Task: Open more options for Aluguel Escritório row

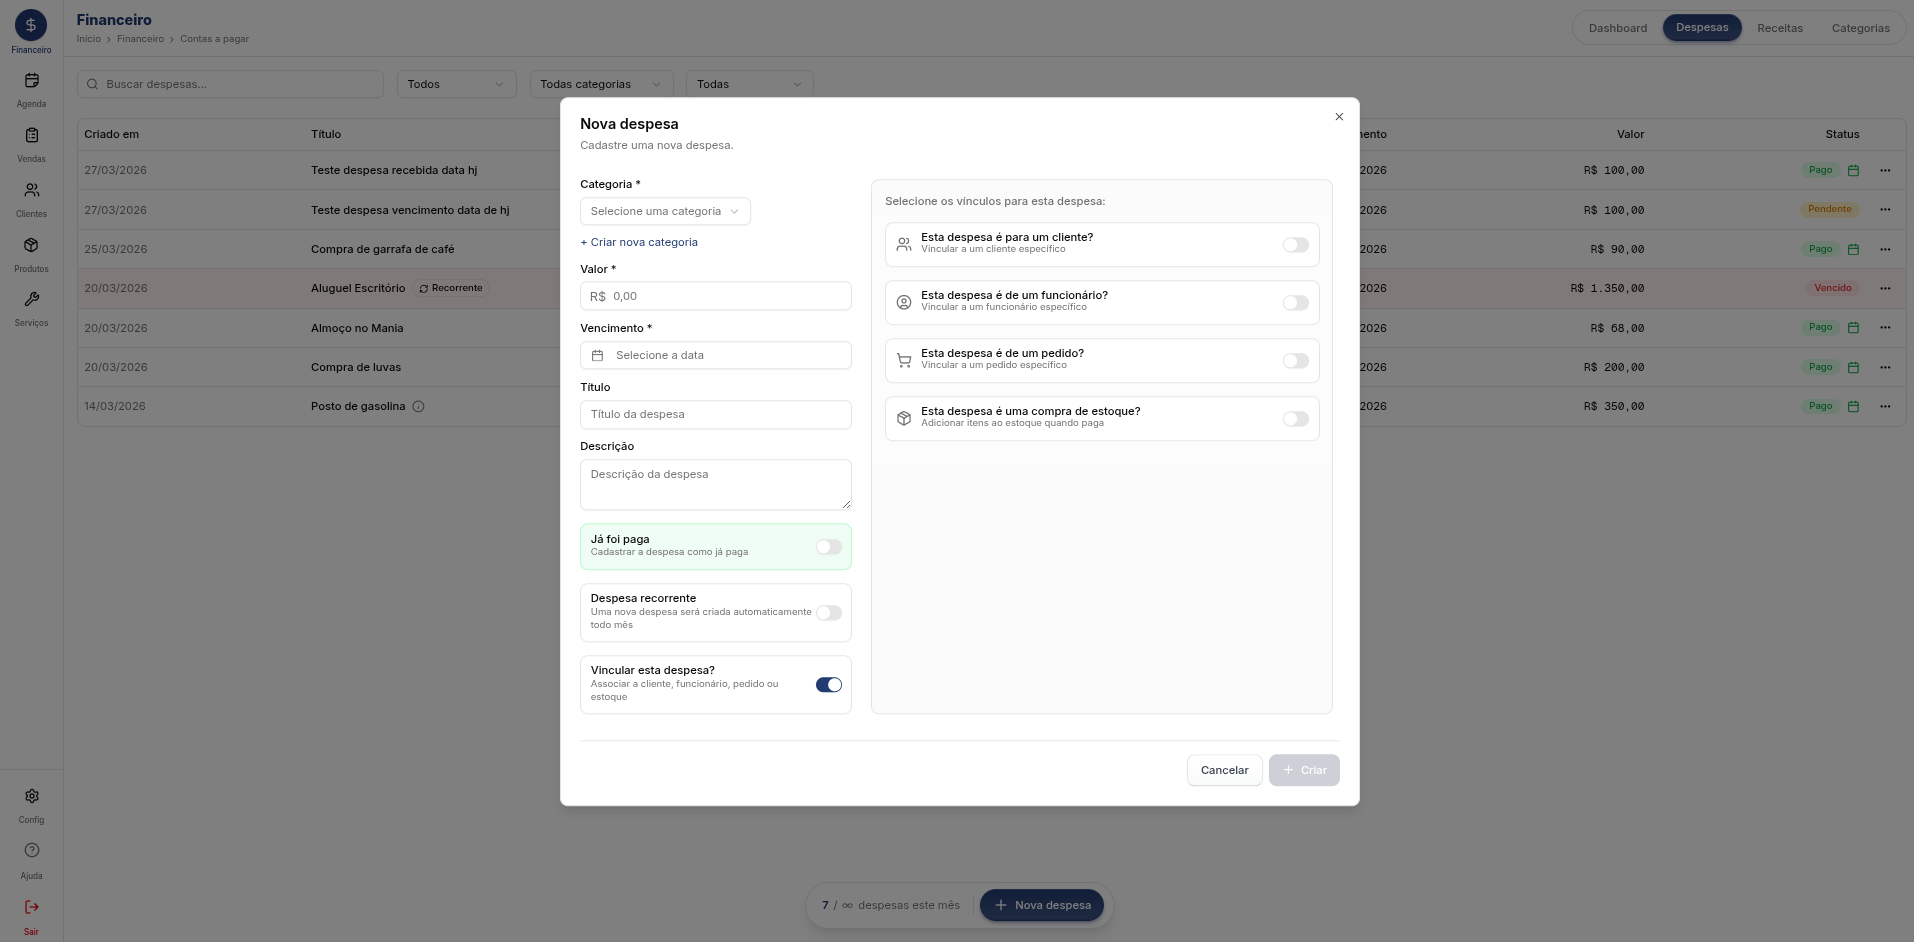Action: (x=1885, y=288)
